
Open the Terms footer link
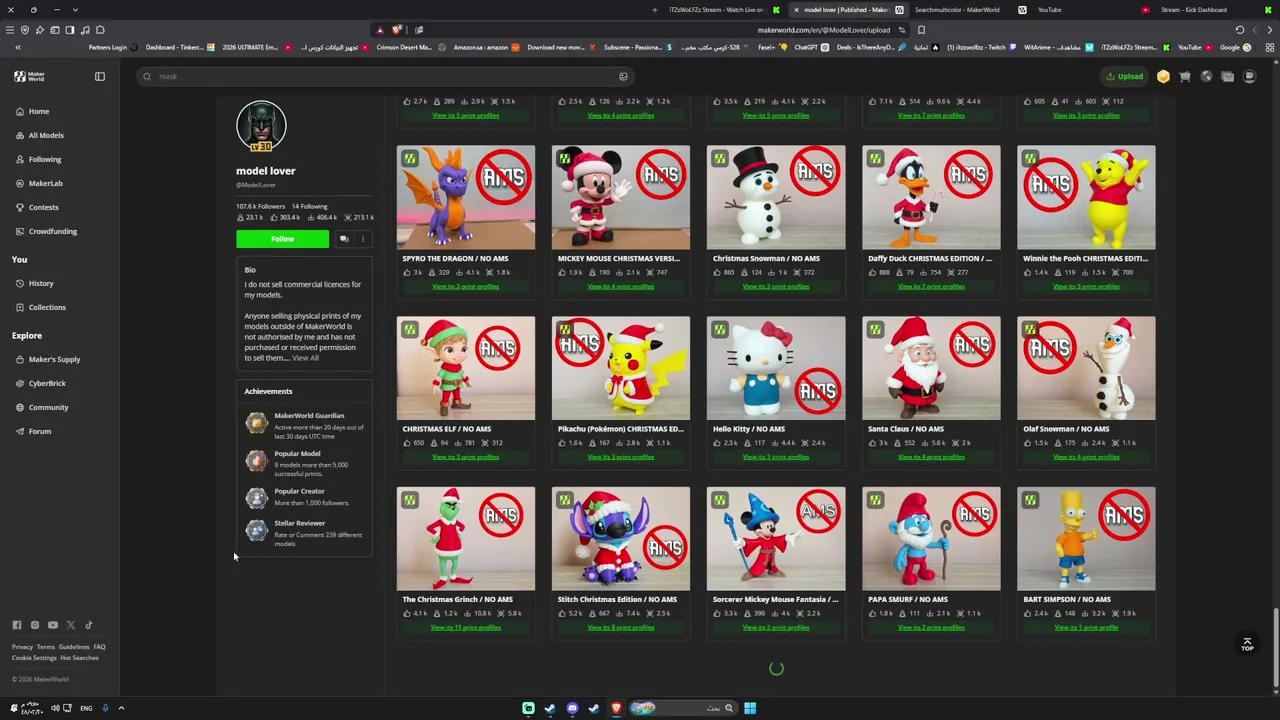[46, 647]
